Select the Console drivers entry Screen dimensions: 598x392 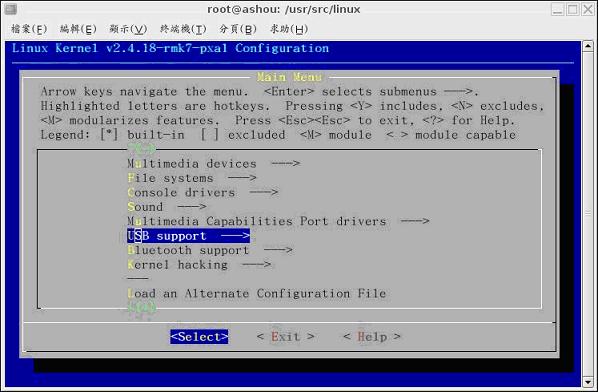pos(203,193)
